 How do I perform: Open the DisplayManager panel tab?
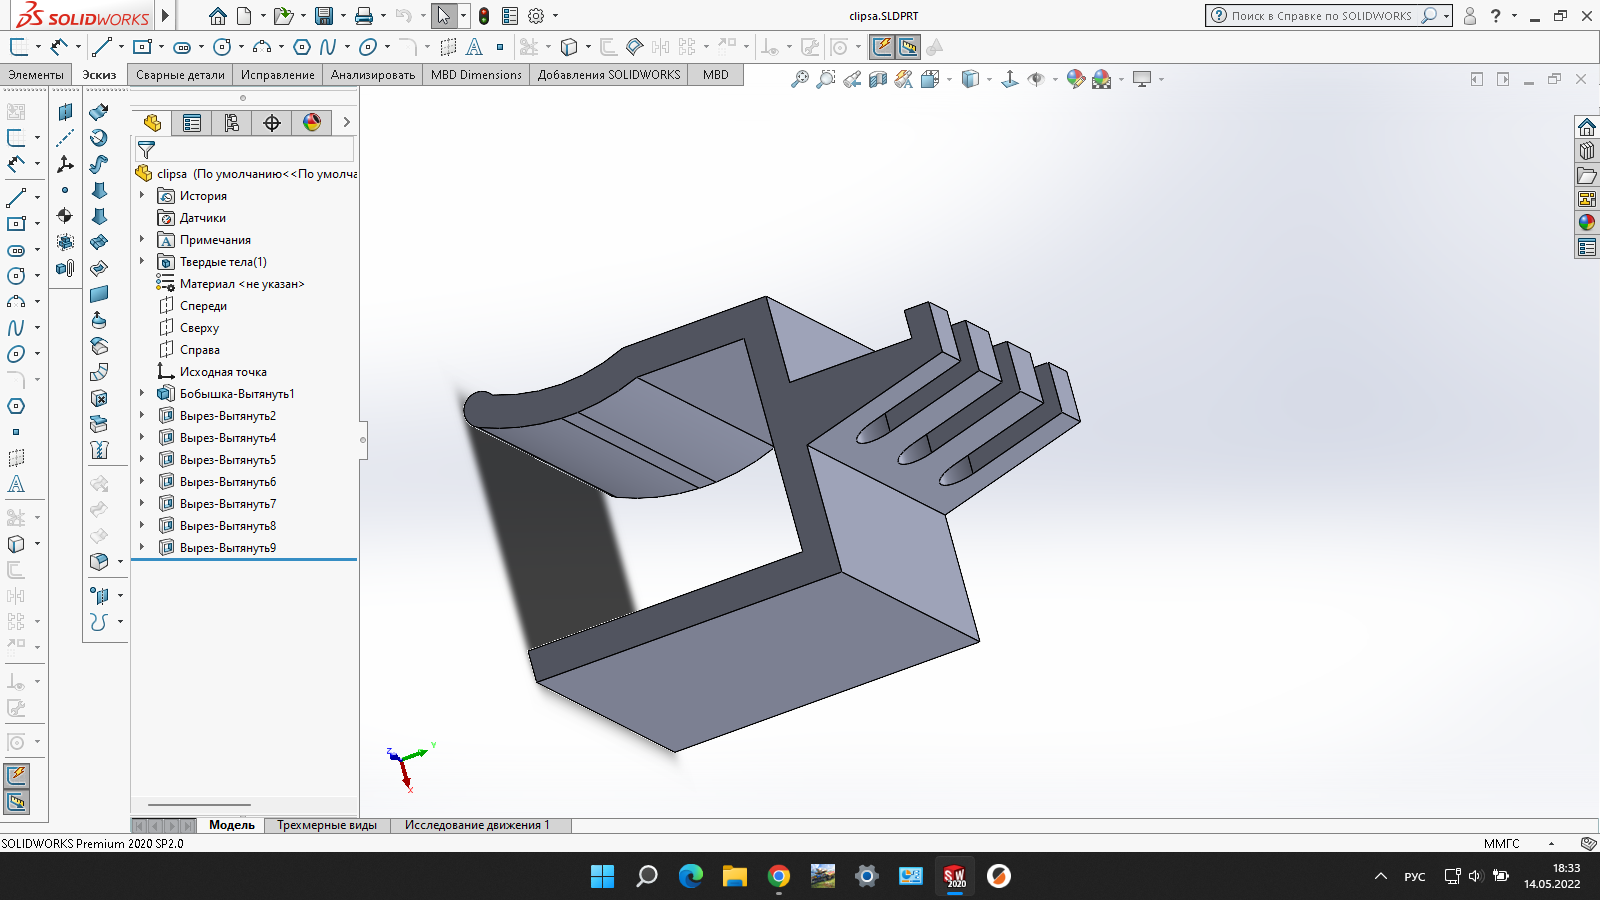(x=311, y=122)
